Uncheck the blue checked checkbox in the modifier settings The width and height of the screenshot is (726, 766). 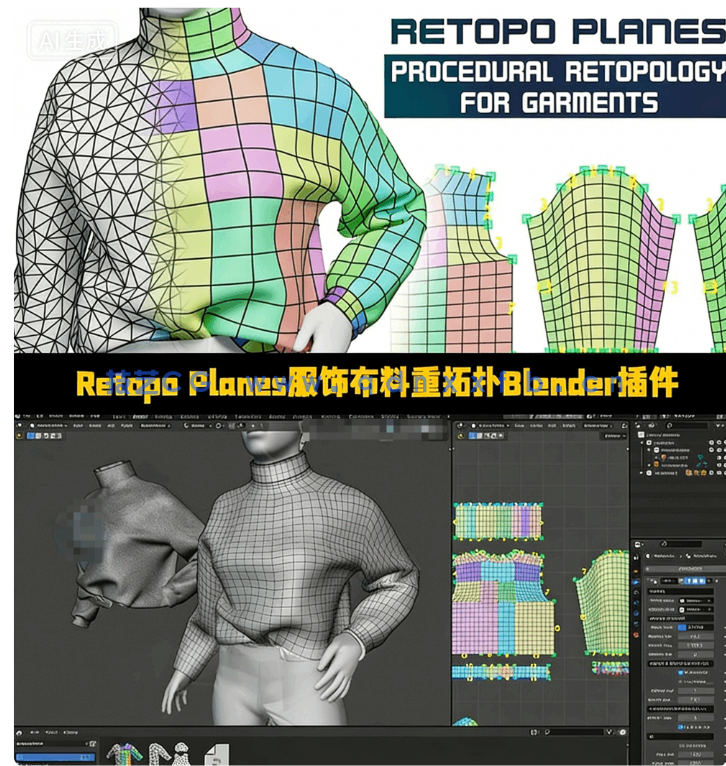[680, 672]
